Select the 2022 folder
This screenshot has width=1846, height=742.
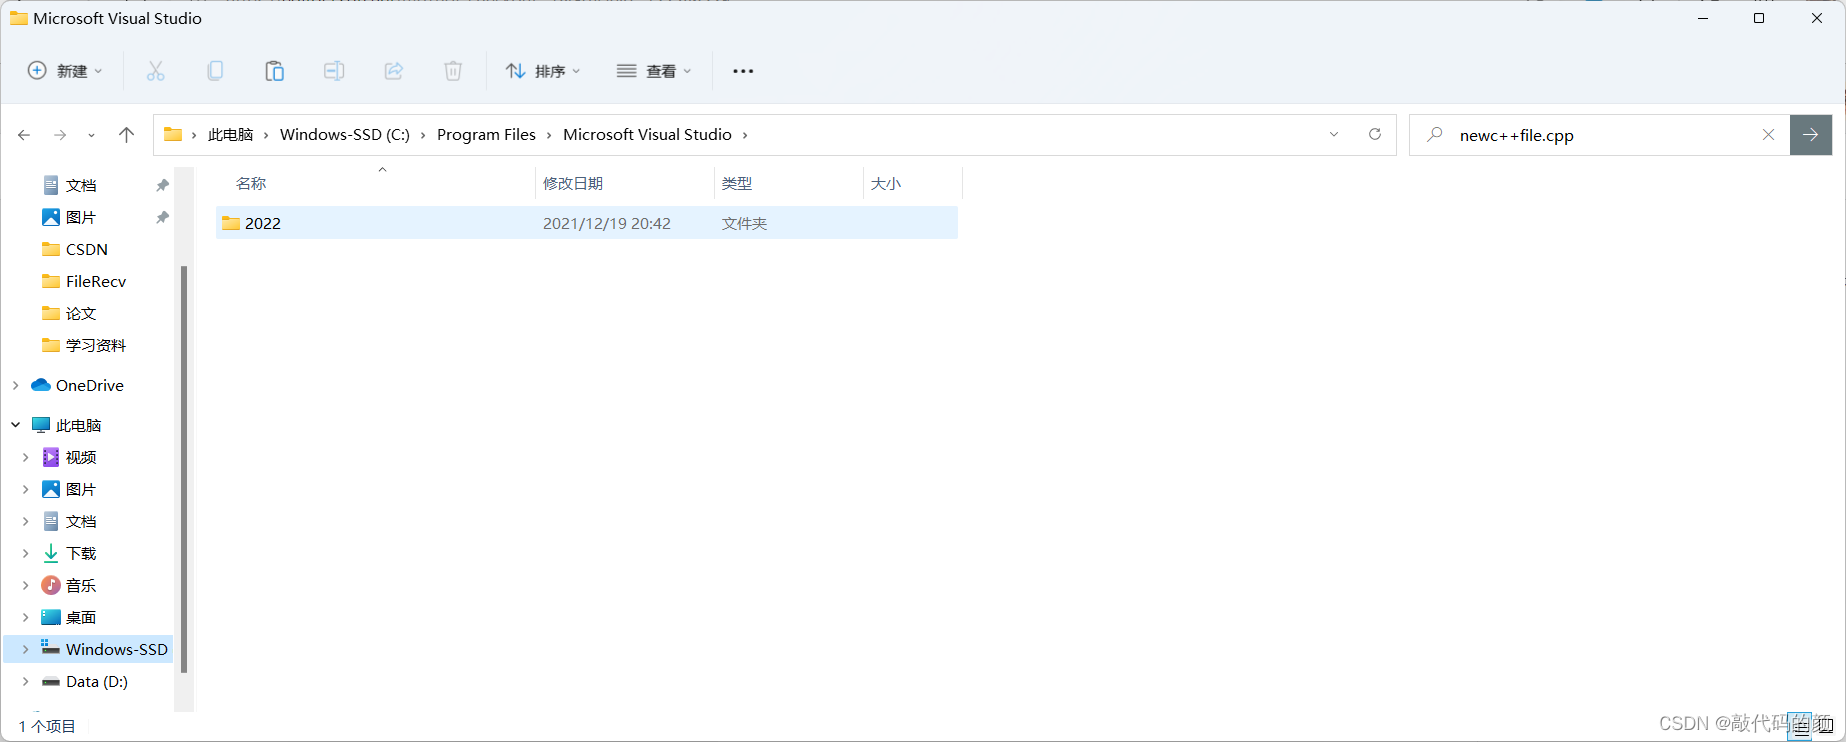coord(586,223)
